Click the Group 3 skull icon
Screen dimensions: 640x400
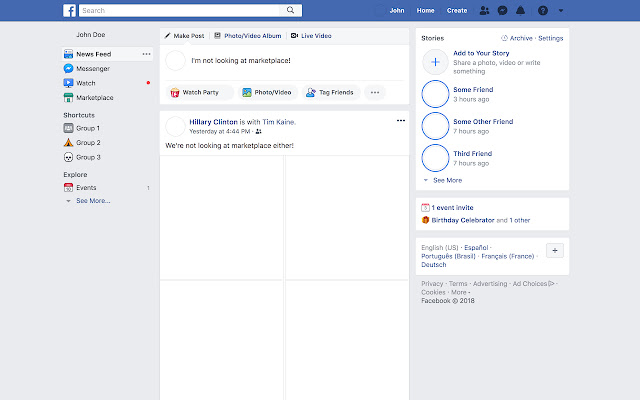68,157
